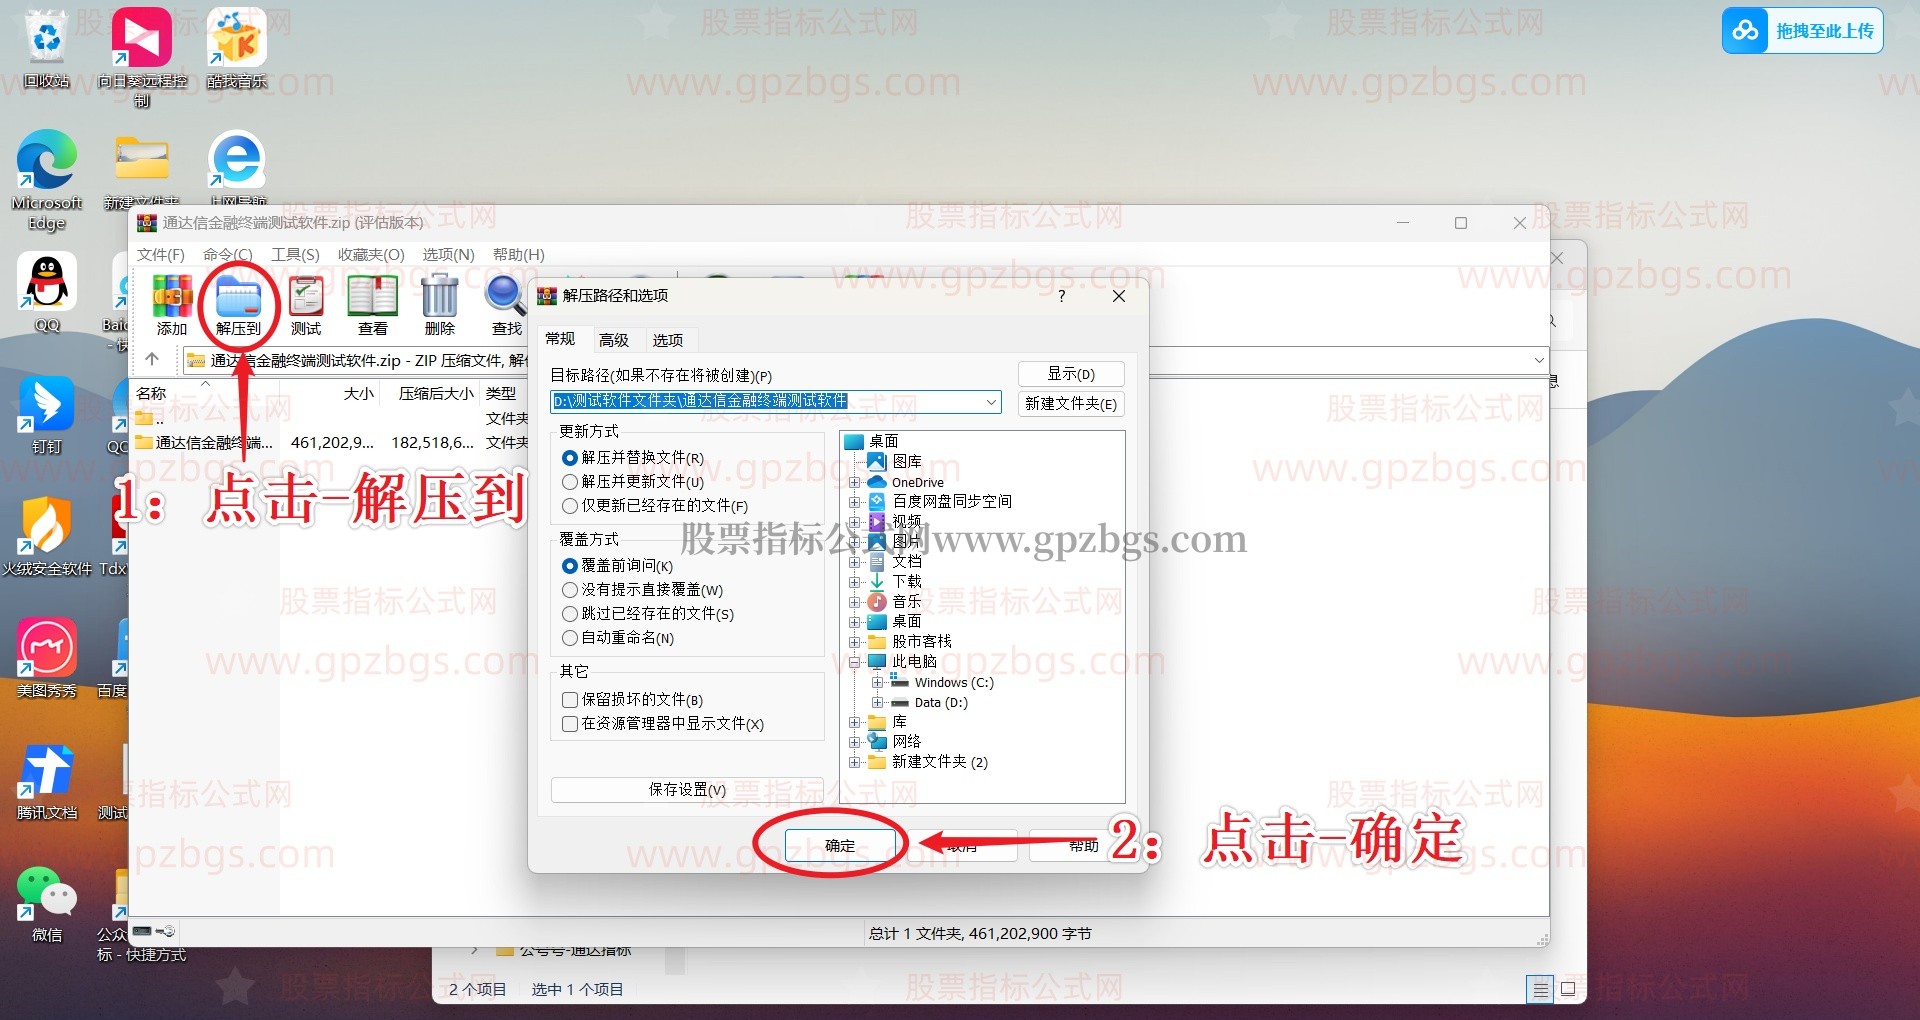
Task: Go up one level with the arrow icon
Action: coord(152,359)
